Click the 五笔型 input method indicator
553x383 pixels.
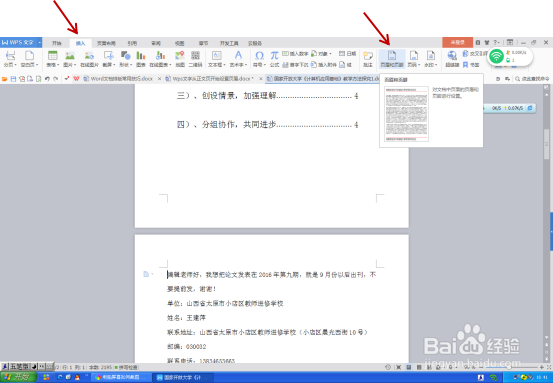click(19, 366)
